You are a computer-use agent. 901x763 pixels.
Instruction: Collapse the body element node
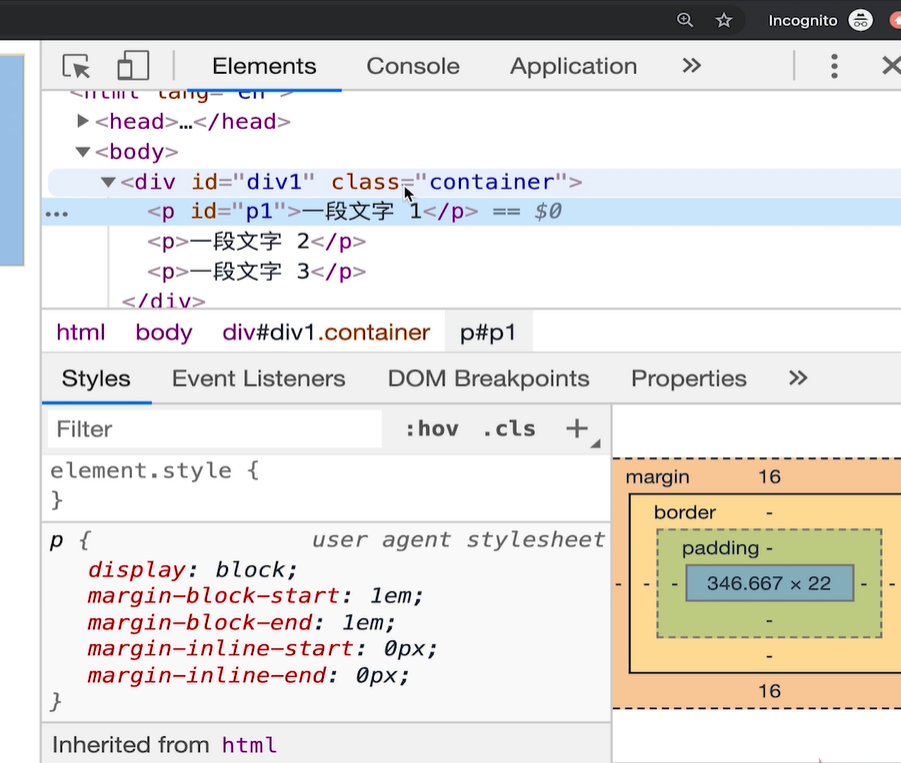[83, 152]
